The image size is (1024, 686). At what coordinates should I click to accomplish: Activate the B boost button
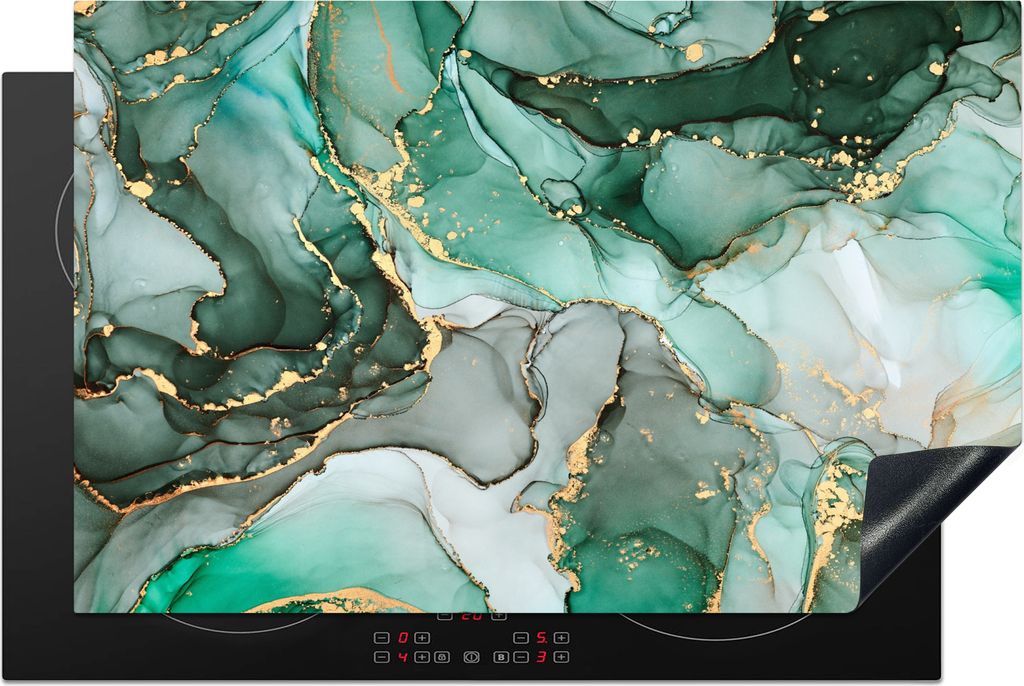(502, 657)
